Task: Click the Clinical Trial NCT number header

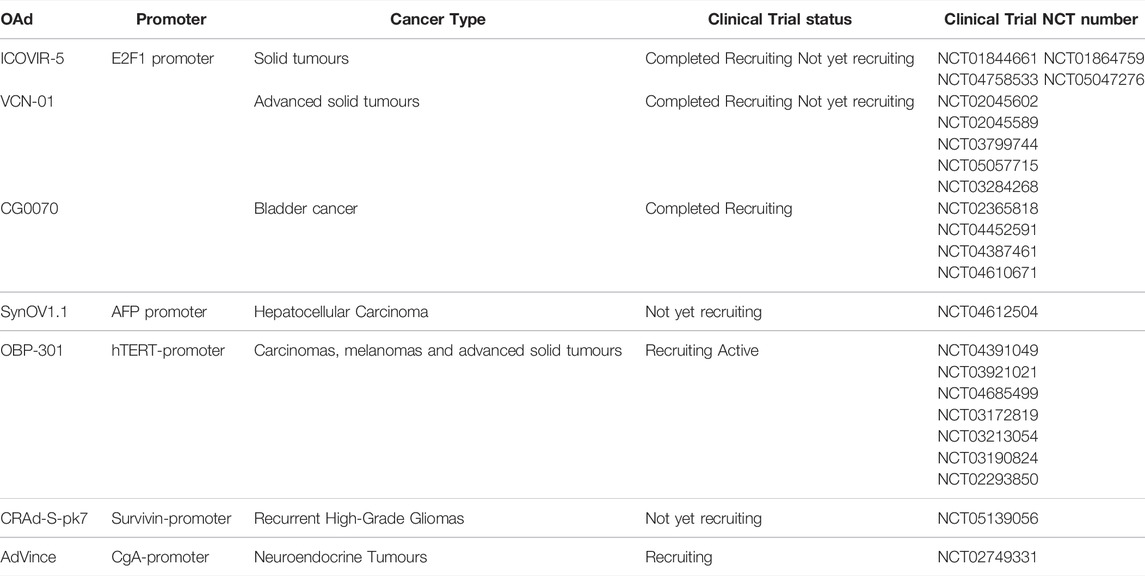Action: pyautogui.click(x=1041, y=20)
